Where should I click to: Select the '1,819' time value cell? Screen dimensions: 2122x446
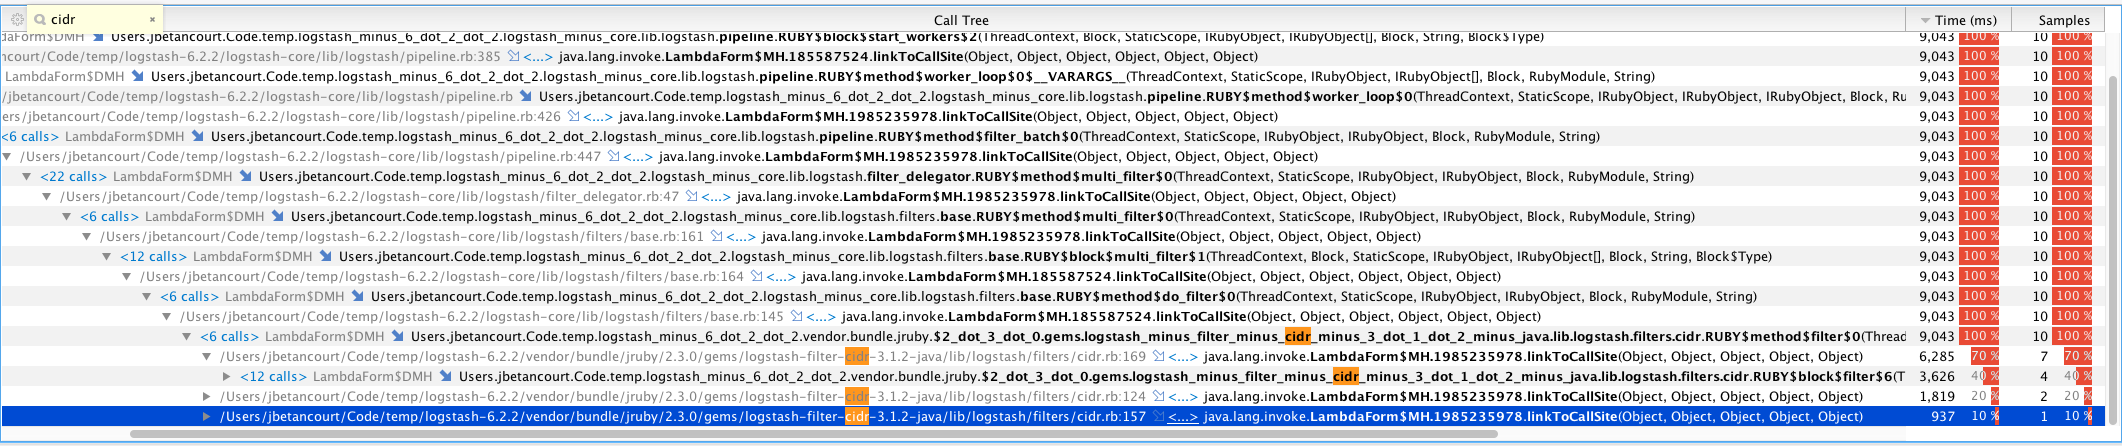point(1936,397)
